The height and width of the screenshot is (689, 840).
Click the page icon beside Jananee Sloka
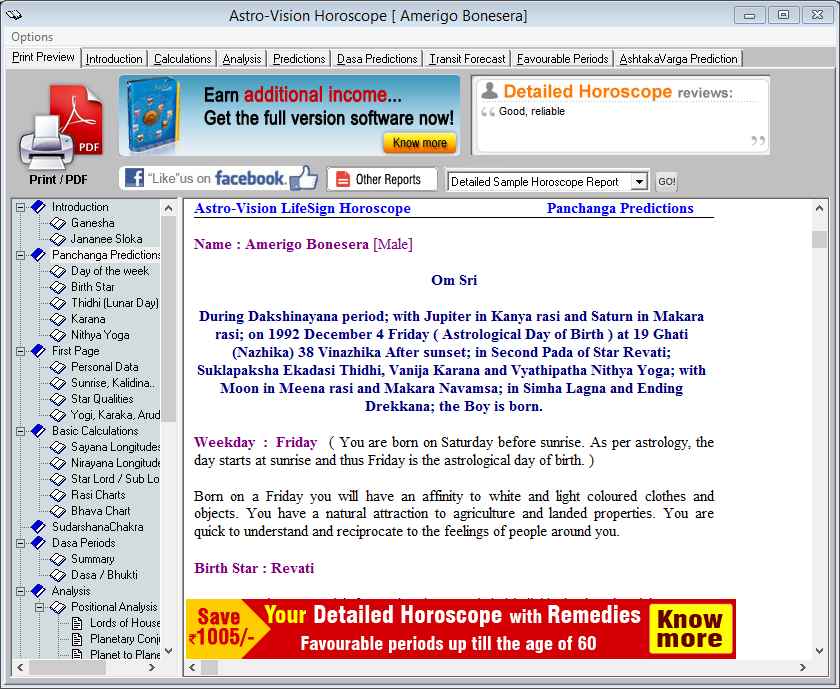tap(58, 239)
